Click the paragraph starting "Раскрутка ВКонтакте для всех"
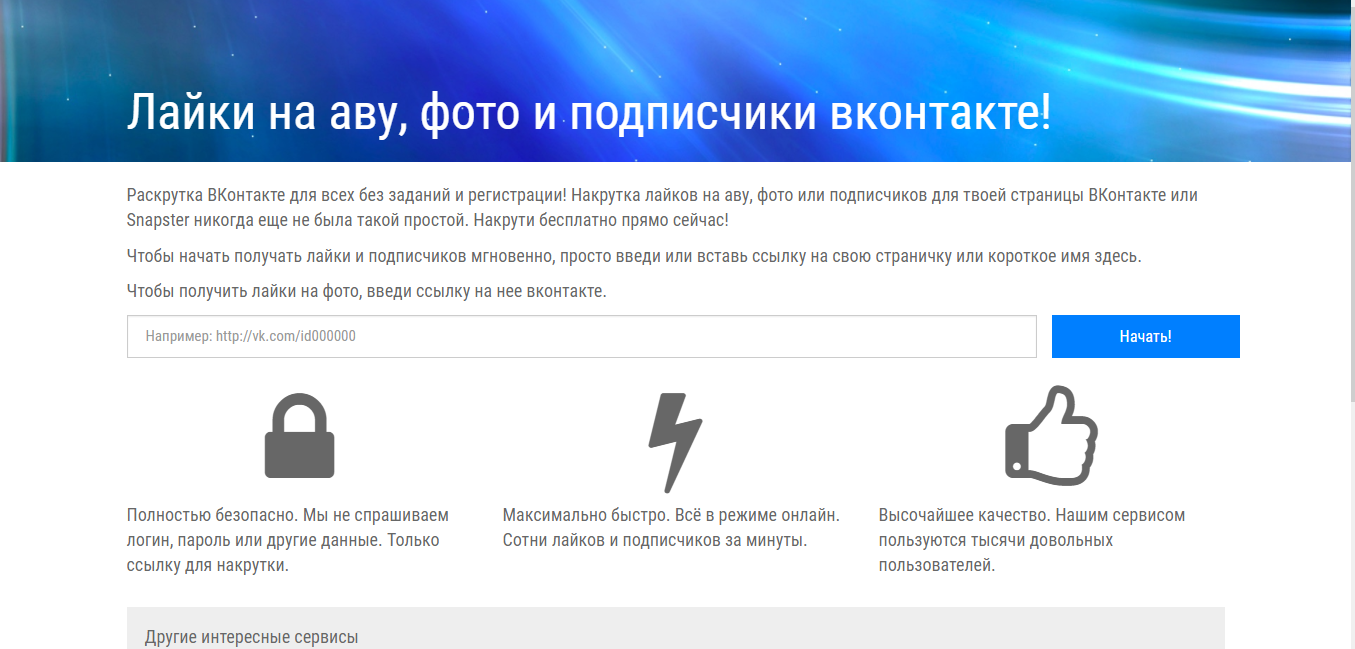1355x649 pixels. pyautogui.click(x=662, y=207)
